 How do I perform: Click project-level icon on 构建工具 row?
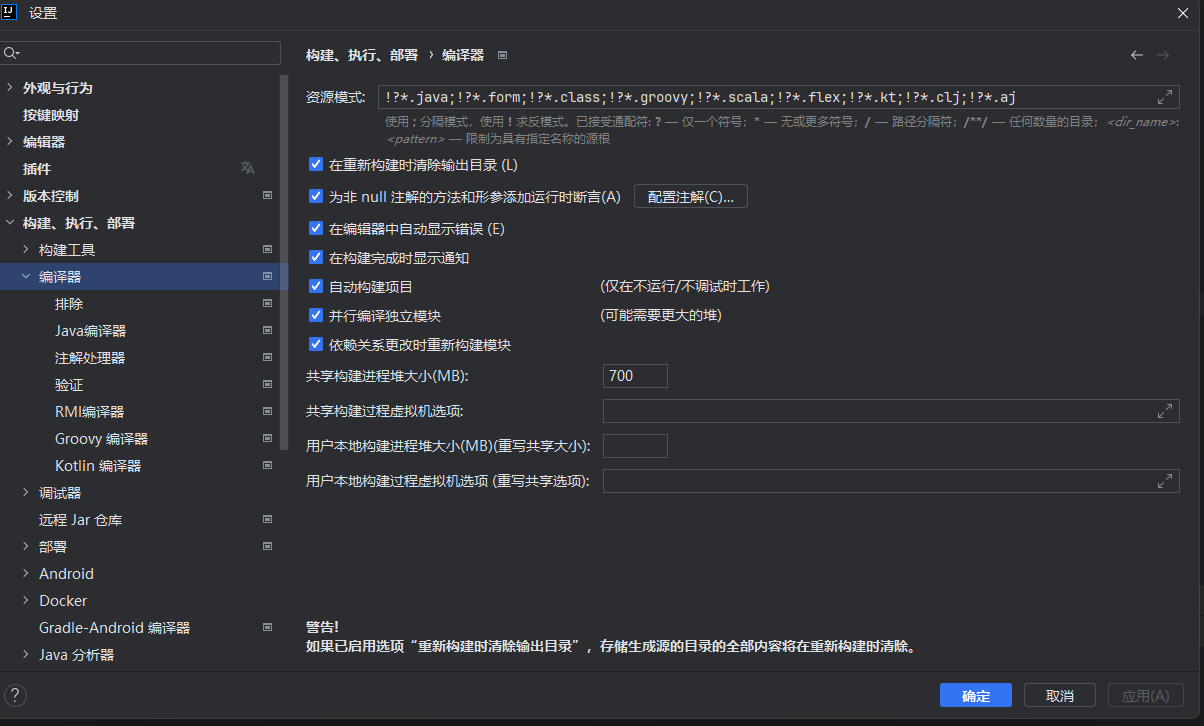267,249
